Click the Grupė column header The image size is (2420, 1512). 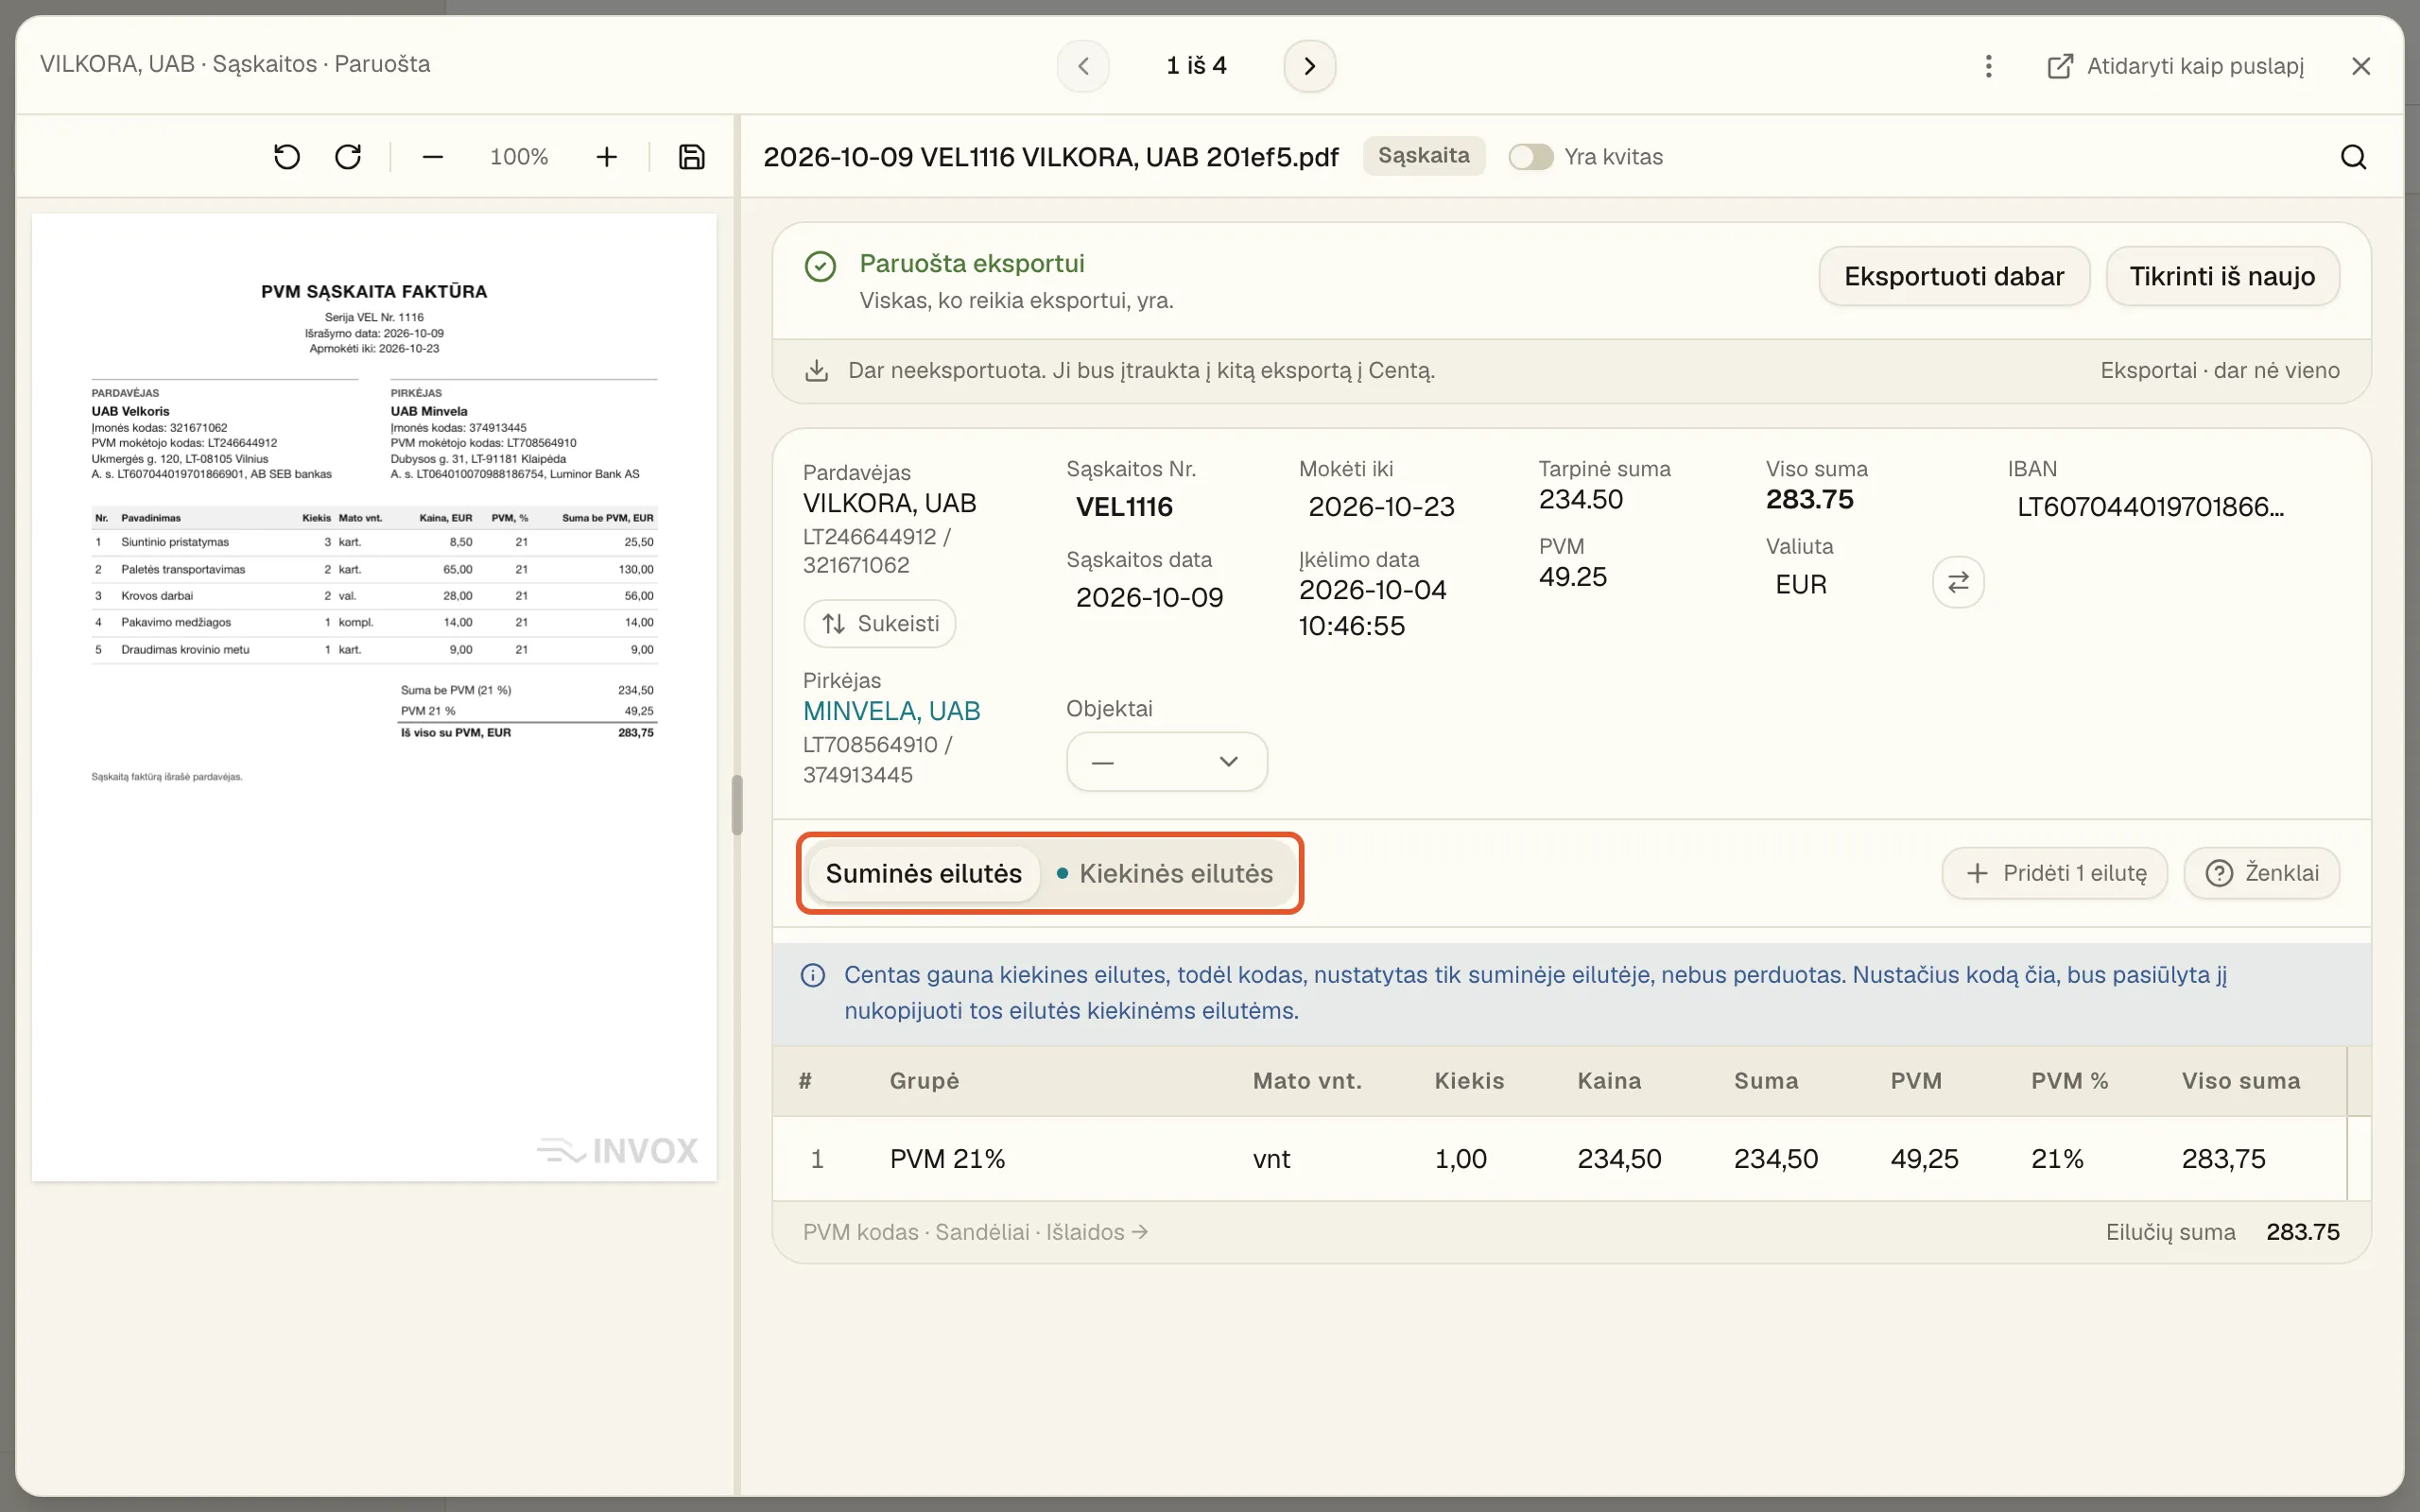pyautogui.click(x=924, y=1081)
